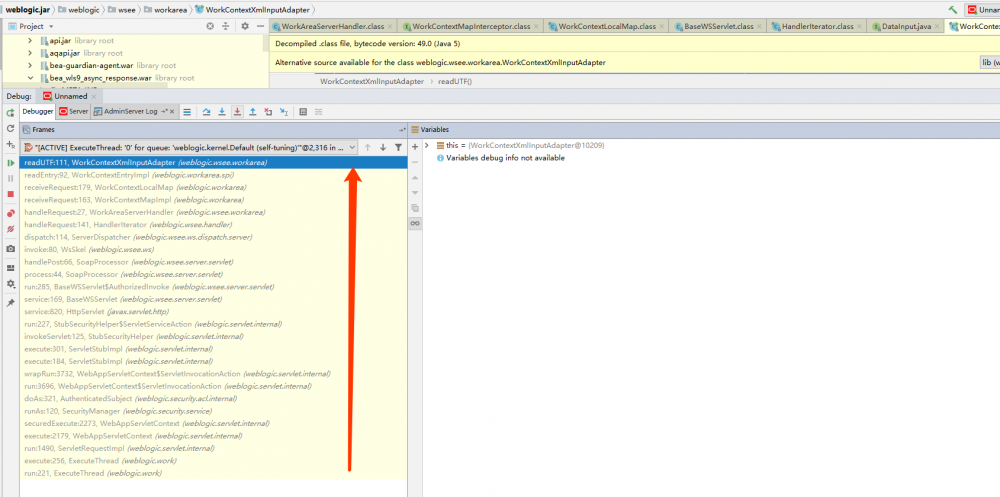Open debugger settings gear in the sidebar
1000x497 pixels.
click(10, 284)
